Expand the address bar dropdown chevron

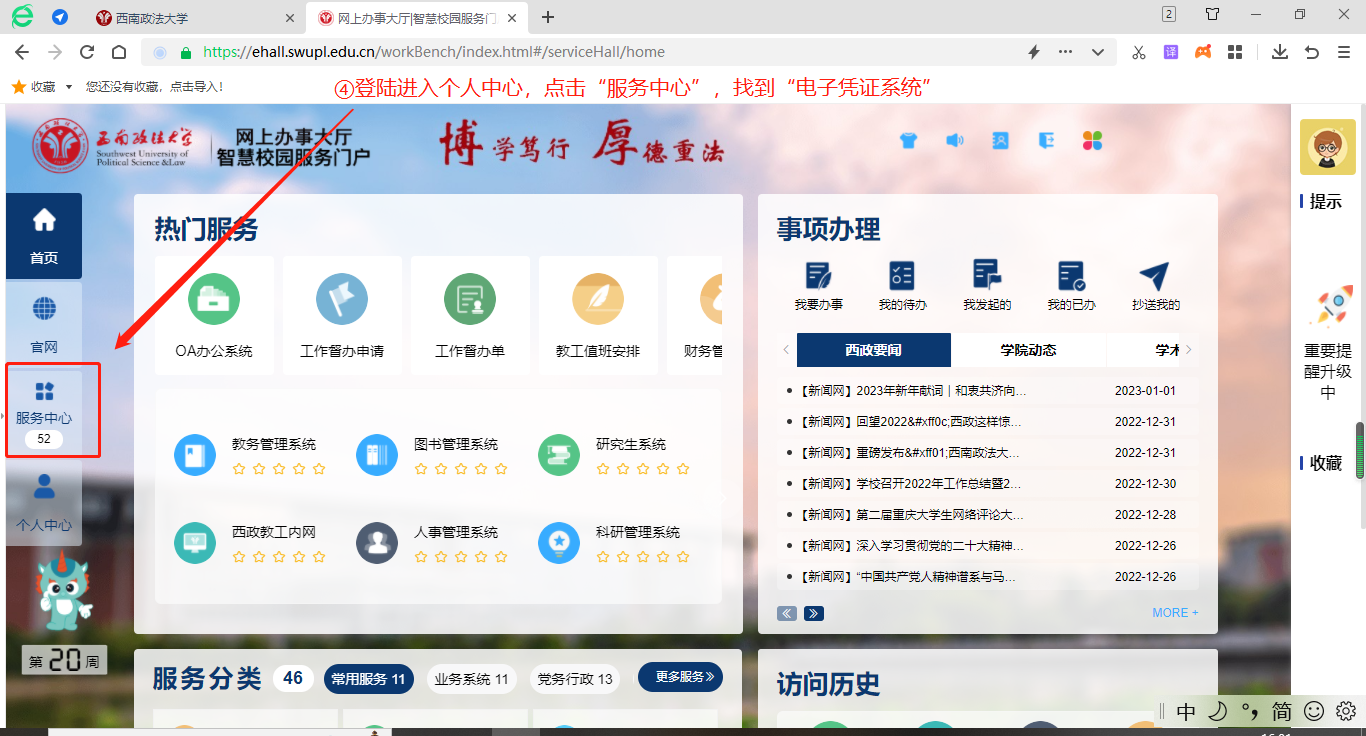[x=1098, y=52]
